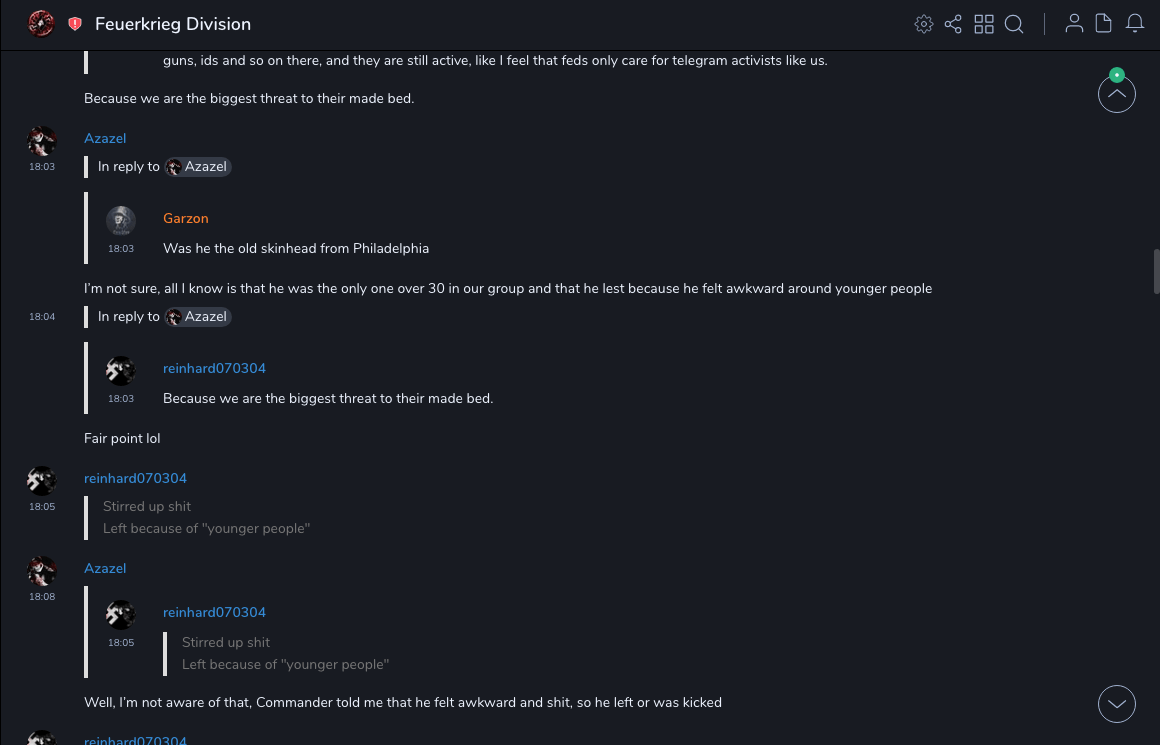Click reinhard070304's name on the 18:05 message
The height and width of the screenshot is (745, 1160).
(x=135, y=478)
